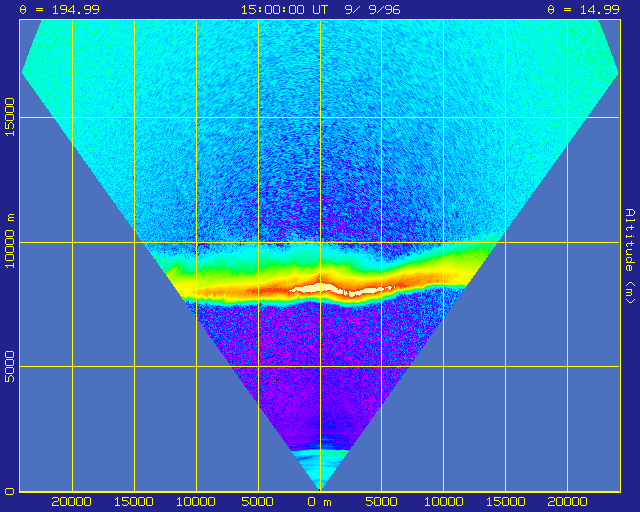Image resolution: width=640 pixels, height=512 pixels.
Task: Click horizontal-axis 15000 label left of 0 m
Action: [x=133, y=502]
